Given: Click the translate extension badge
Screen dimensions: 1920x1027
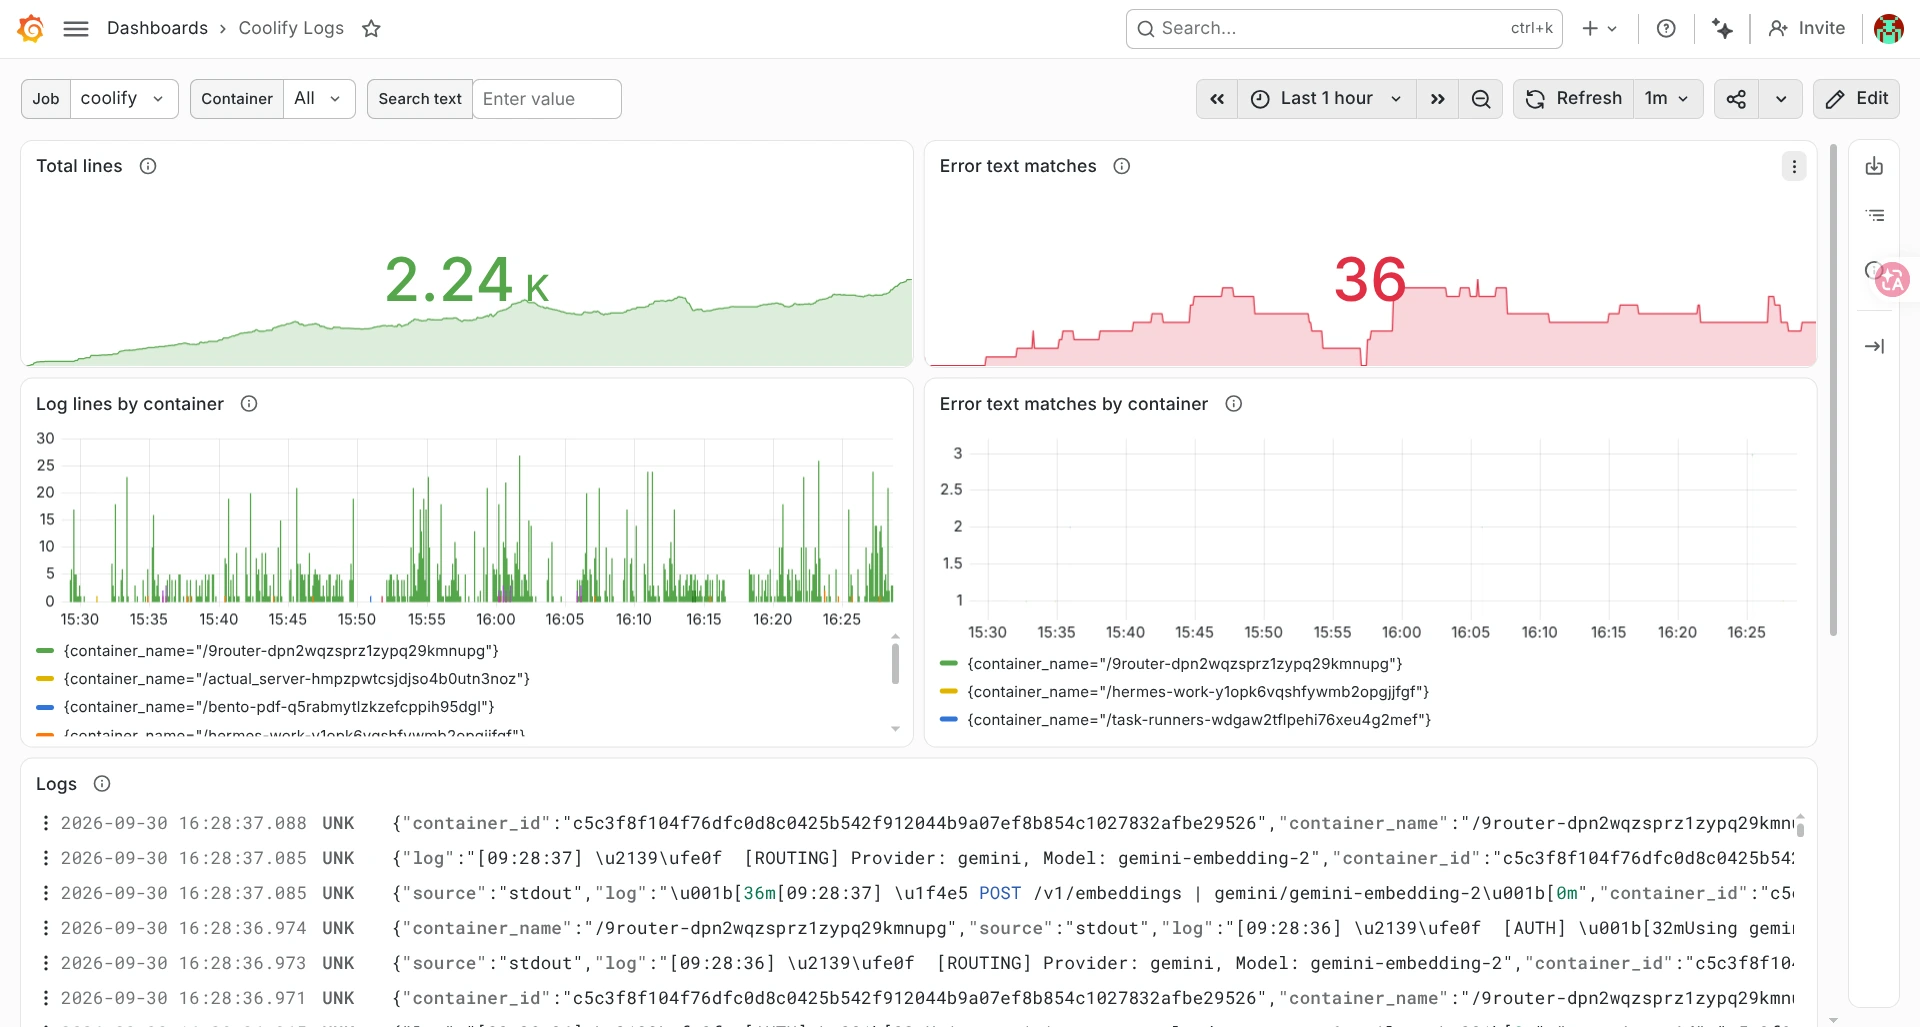Looking at the screenshot, I should (x=1892, y=280).
